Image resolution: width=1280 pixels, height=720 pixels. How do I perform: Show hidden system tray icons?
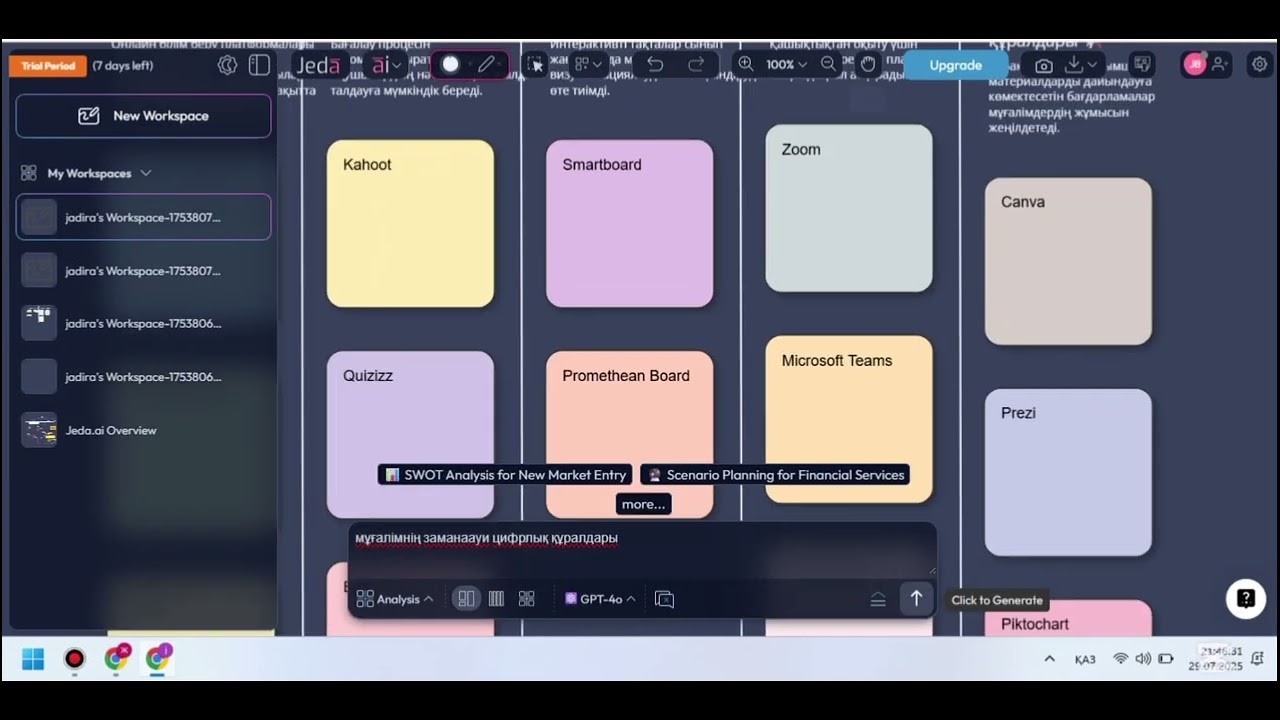click(1049, 659)
